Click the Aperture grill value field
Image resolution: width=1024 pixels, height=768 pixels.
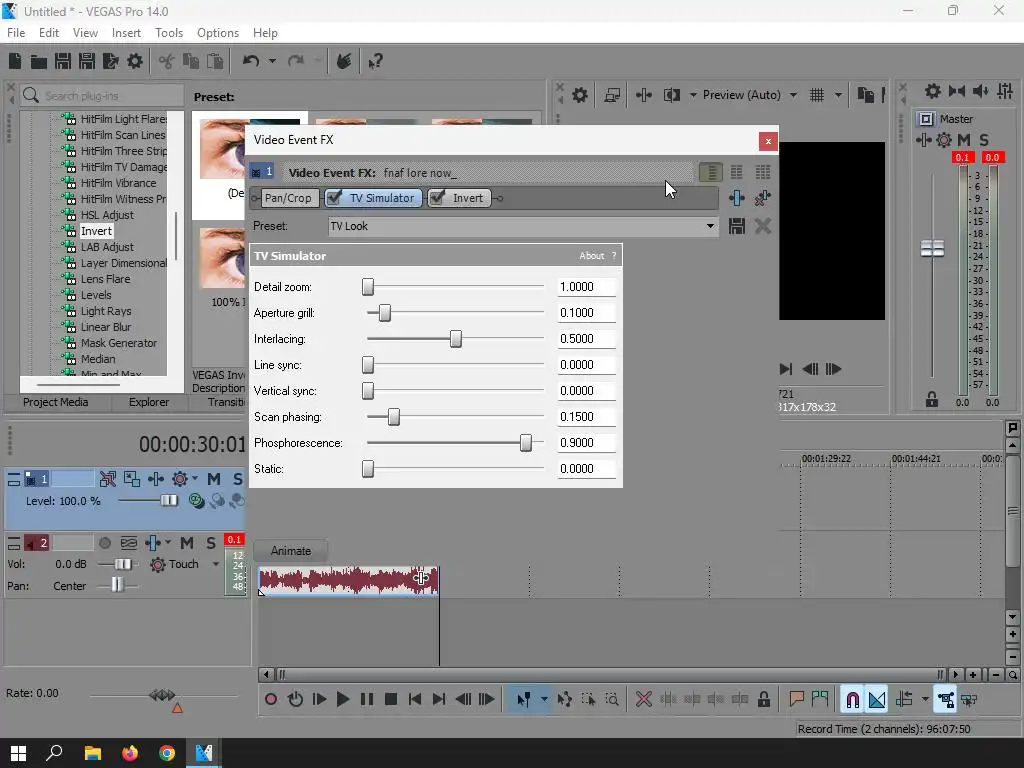[586, 313]
